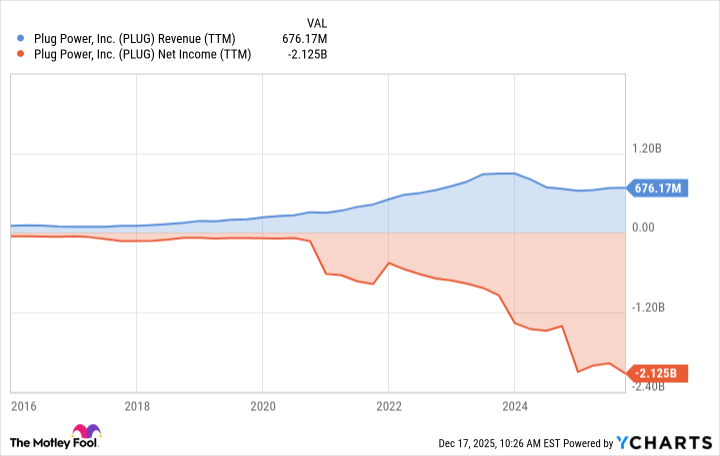Click the 2020 x-axis label

coord(262,407)
